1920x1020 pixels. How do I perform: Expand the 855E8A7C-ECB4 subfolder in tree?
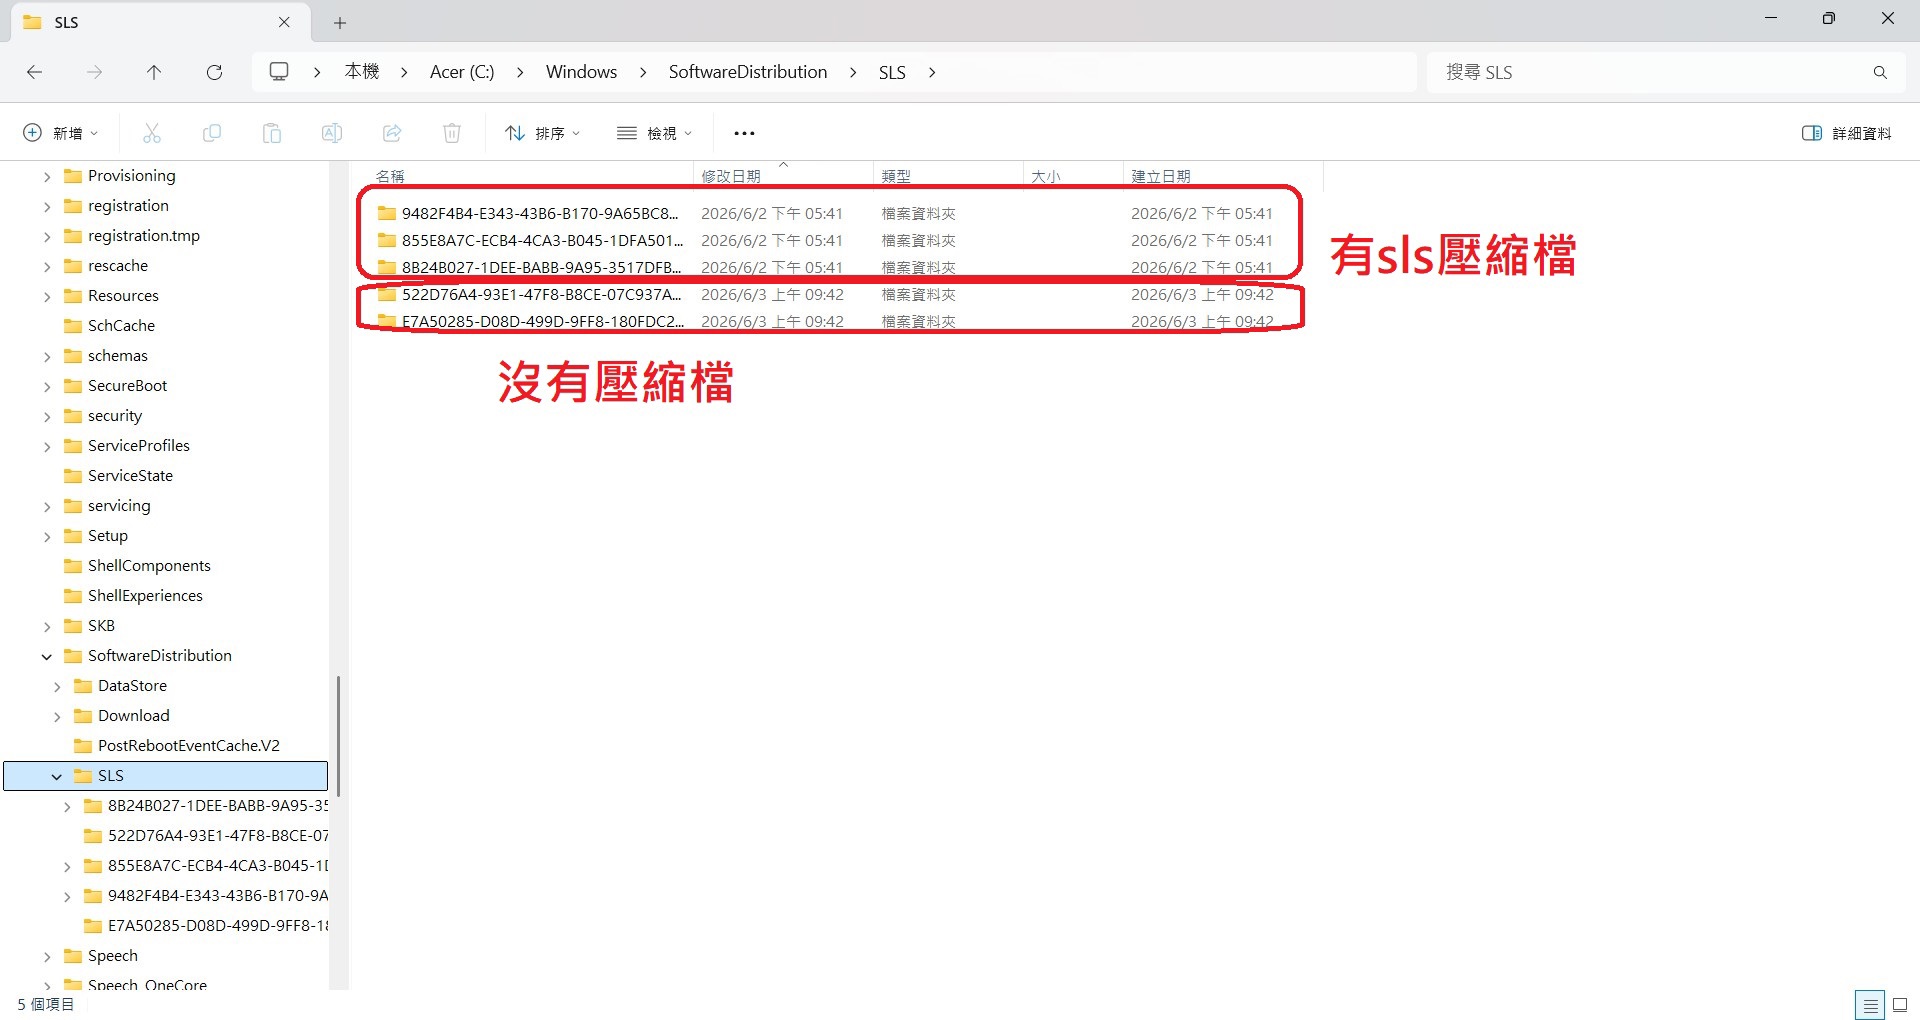pos(67,866)
